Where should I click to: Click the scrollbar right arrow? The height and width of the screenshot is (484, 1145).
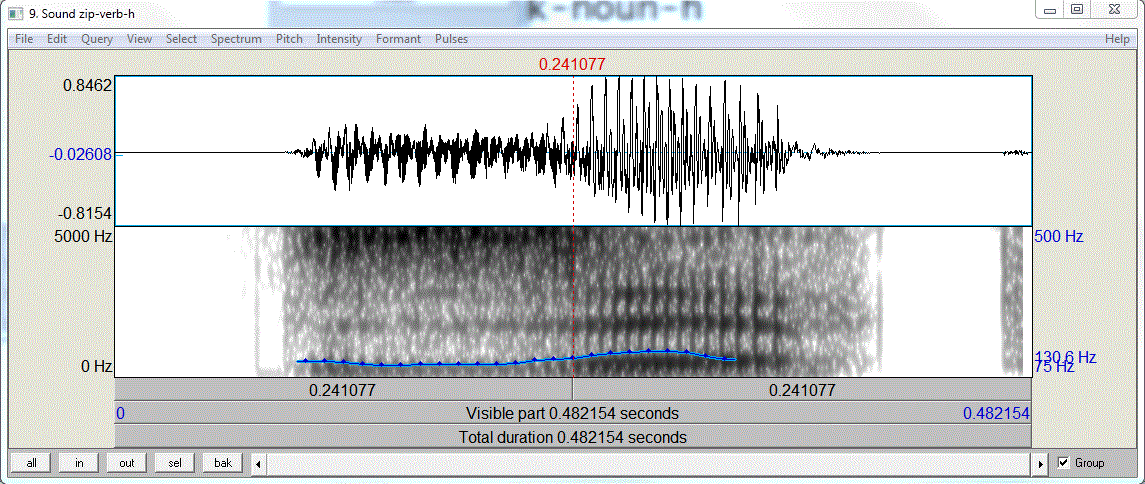tap(1042, 464)
